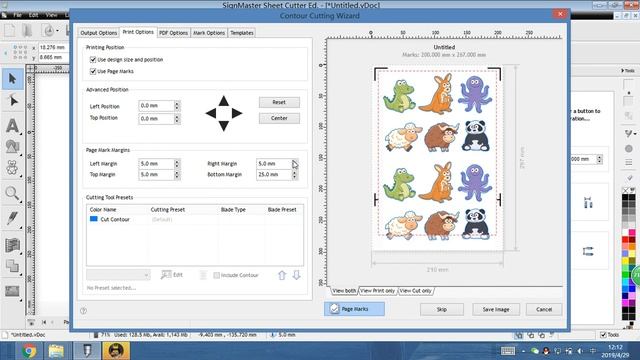Image resolution: width=640 pixels, height=360 pixels.
Task: Adjust Top Position spinner arrows
Action: tap(177, 118)
